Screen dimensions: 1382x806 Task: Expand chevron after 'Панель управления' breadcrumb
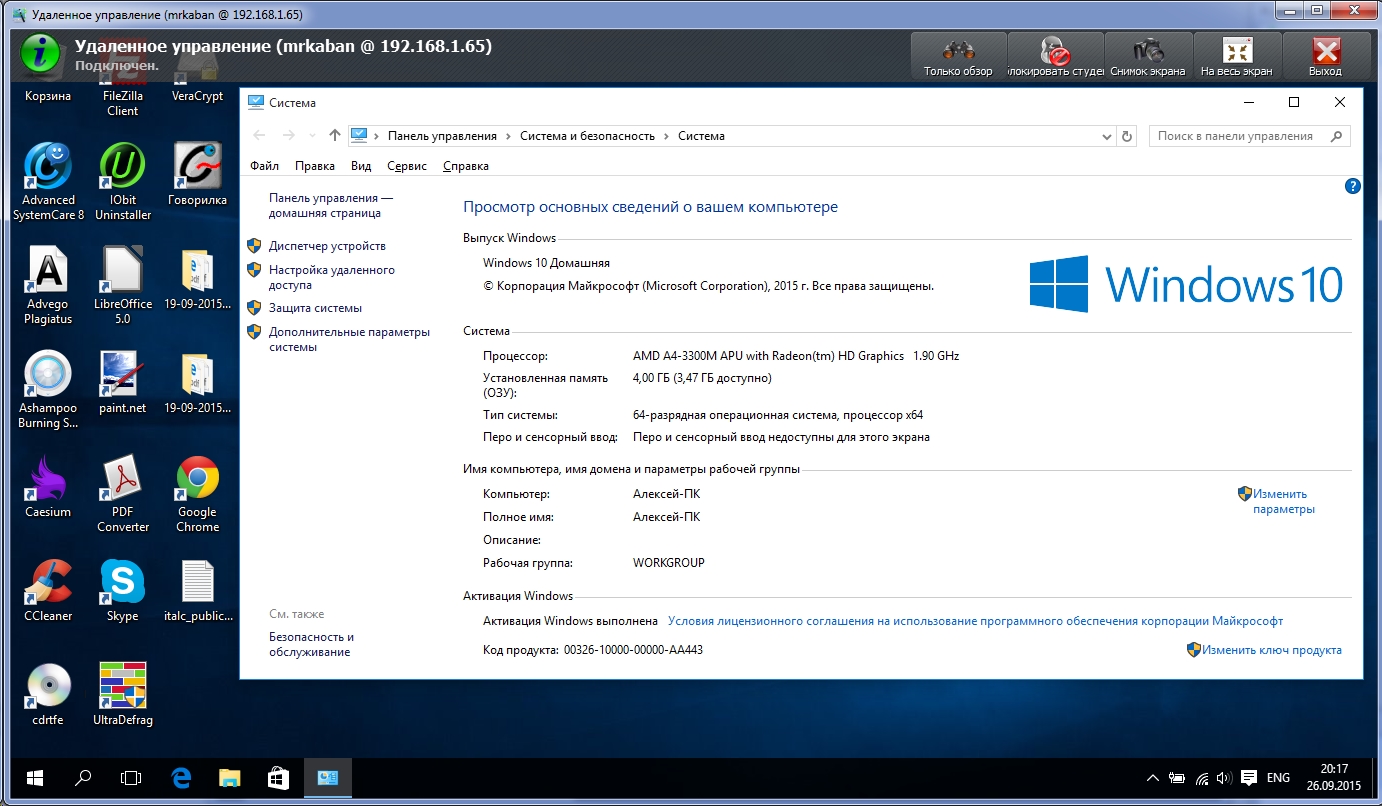pos(508,136)
